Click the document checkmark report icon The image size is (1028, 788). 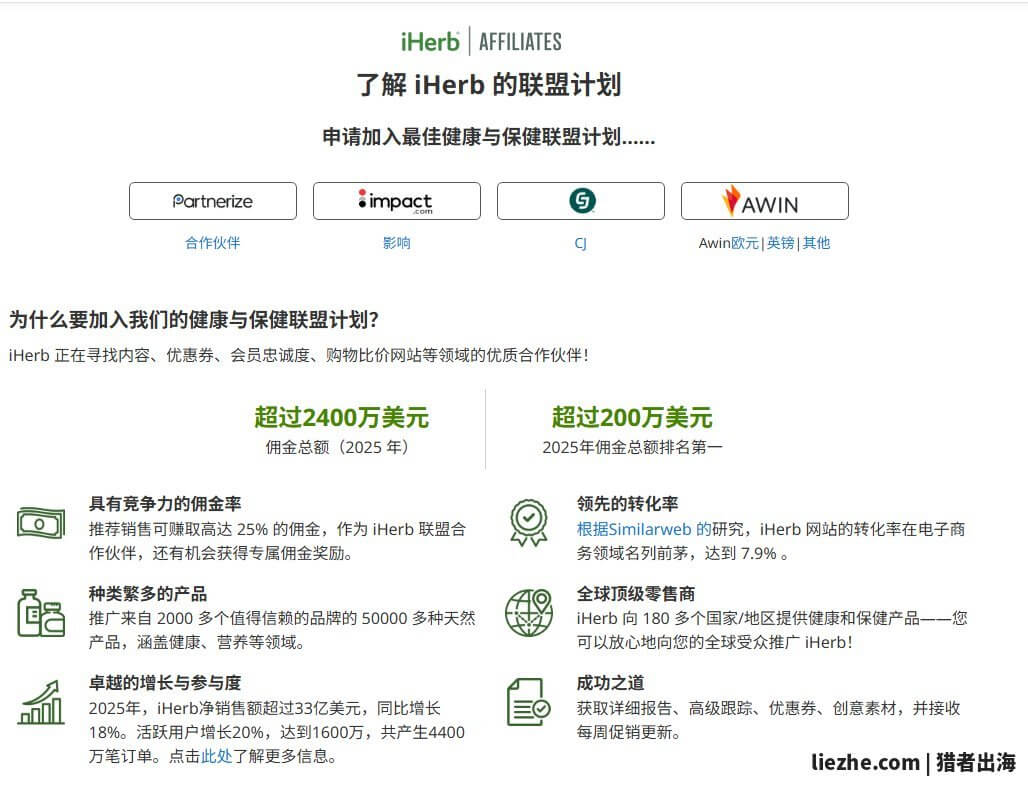click(529, 702)
